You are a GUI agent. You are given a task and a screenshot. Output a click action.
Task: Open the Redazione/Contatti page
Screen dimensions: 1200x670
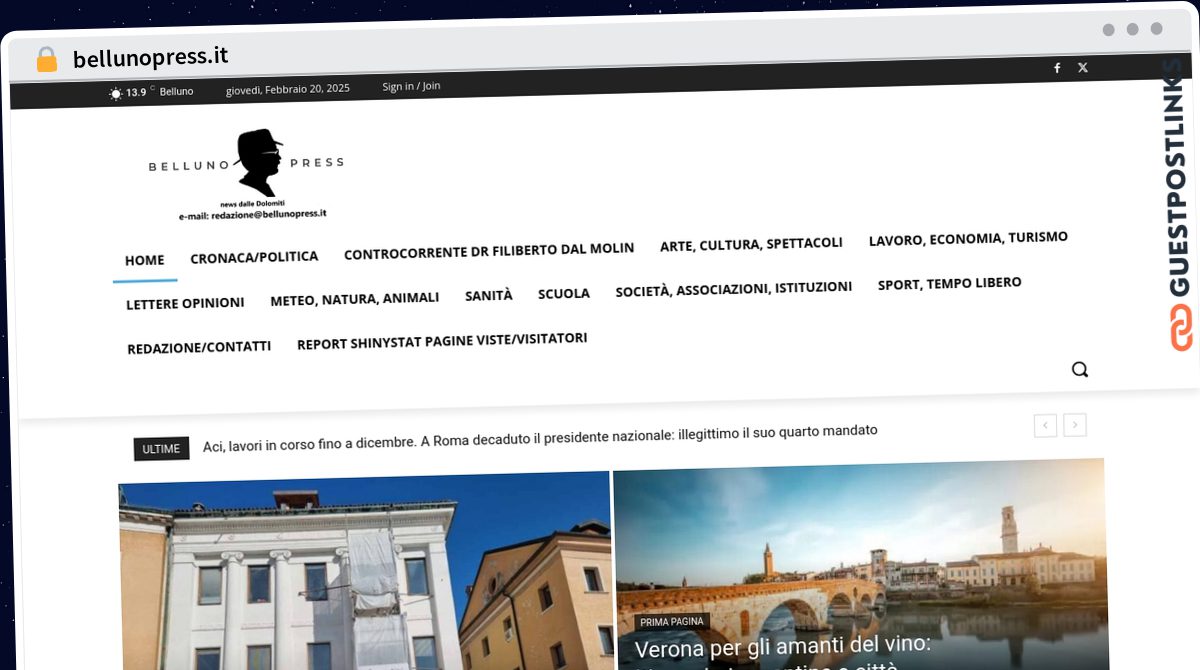(x=199, y=347)
